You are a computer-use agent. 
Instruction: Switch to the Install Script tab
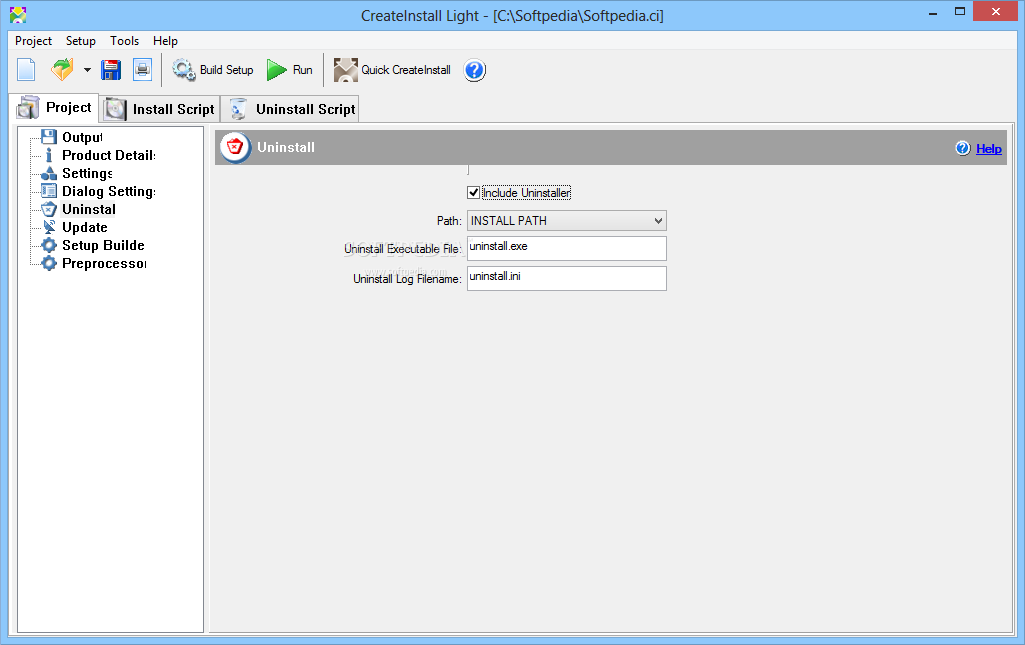click(x=160, y=109)
